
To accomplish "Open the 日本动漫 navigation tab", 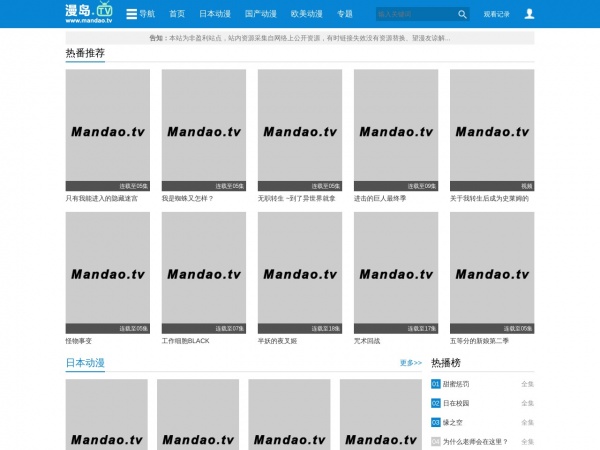I will coord(215,14).
